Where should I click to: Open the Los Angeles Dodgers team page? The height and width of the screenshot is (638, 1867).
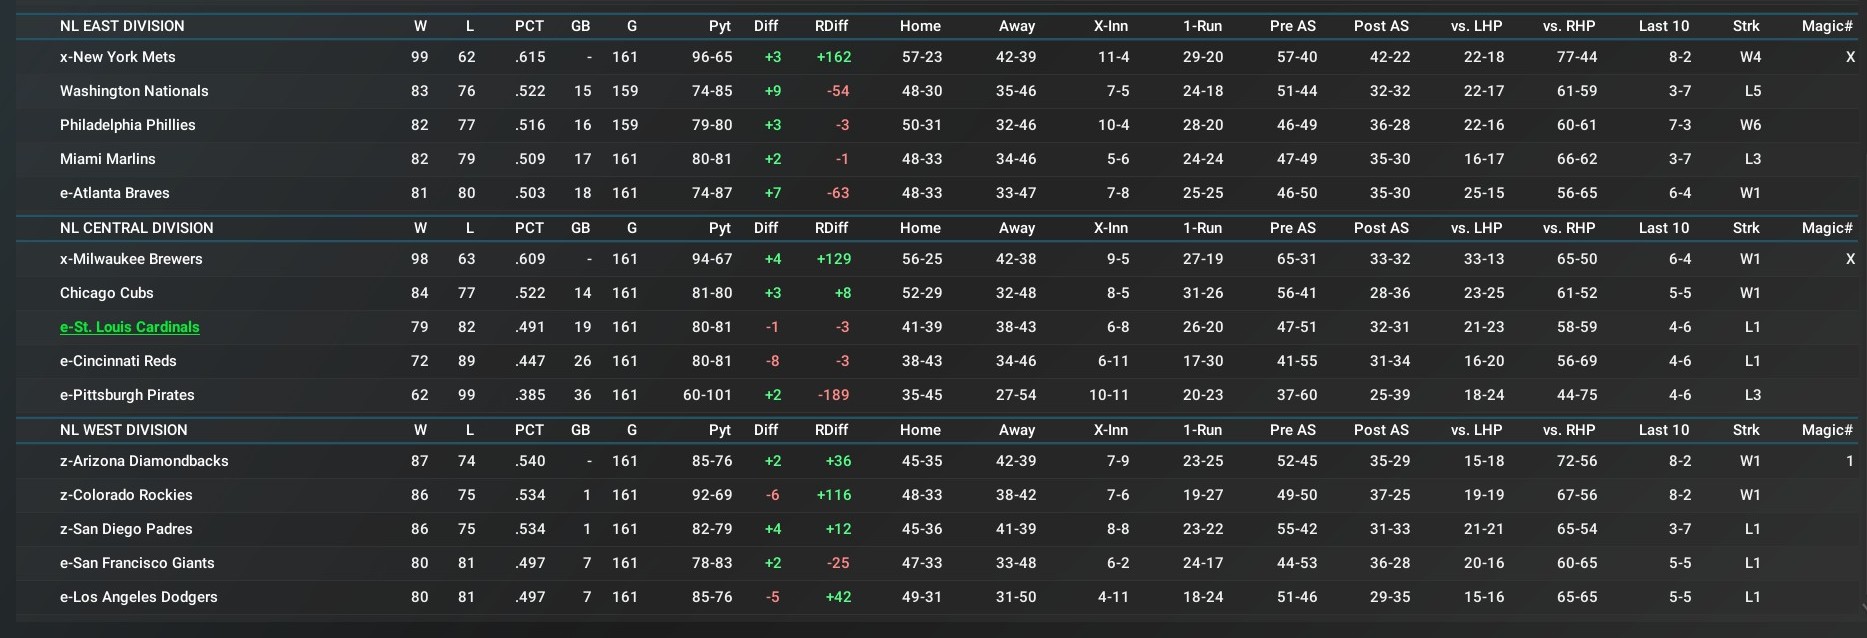coord(138,597)
